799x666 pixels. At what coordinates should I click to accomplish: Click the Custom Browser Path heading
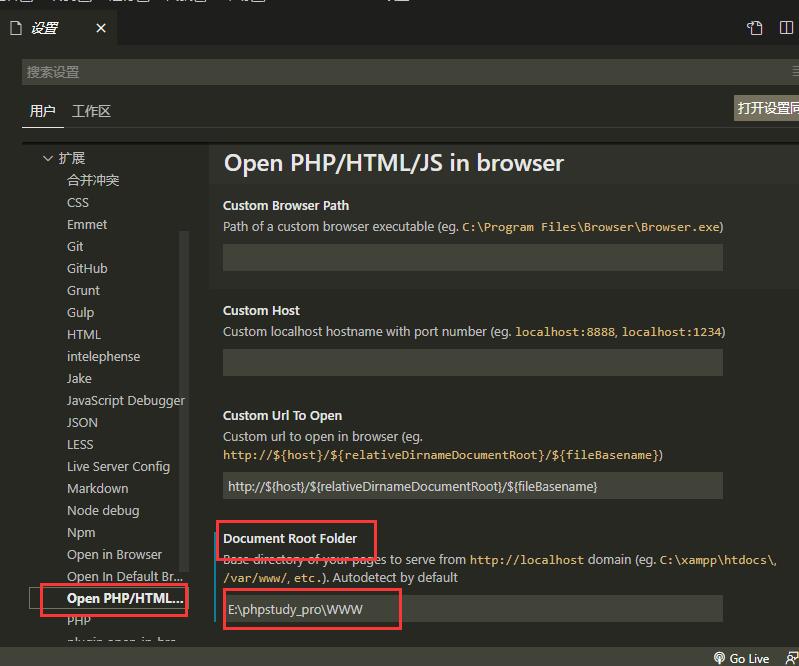point(286,205)
